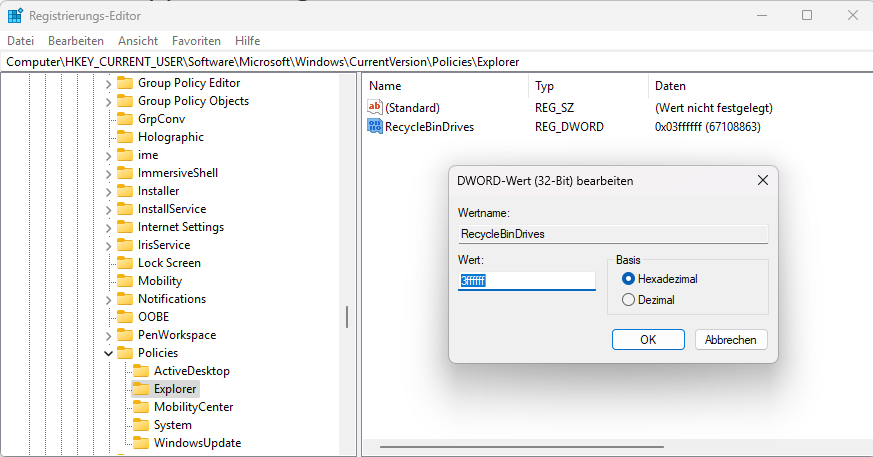Click the IrisService folder icon

point(125,245)
